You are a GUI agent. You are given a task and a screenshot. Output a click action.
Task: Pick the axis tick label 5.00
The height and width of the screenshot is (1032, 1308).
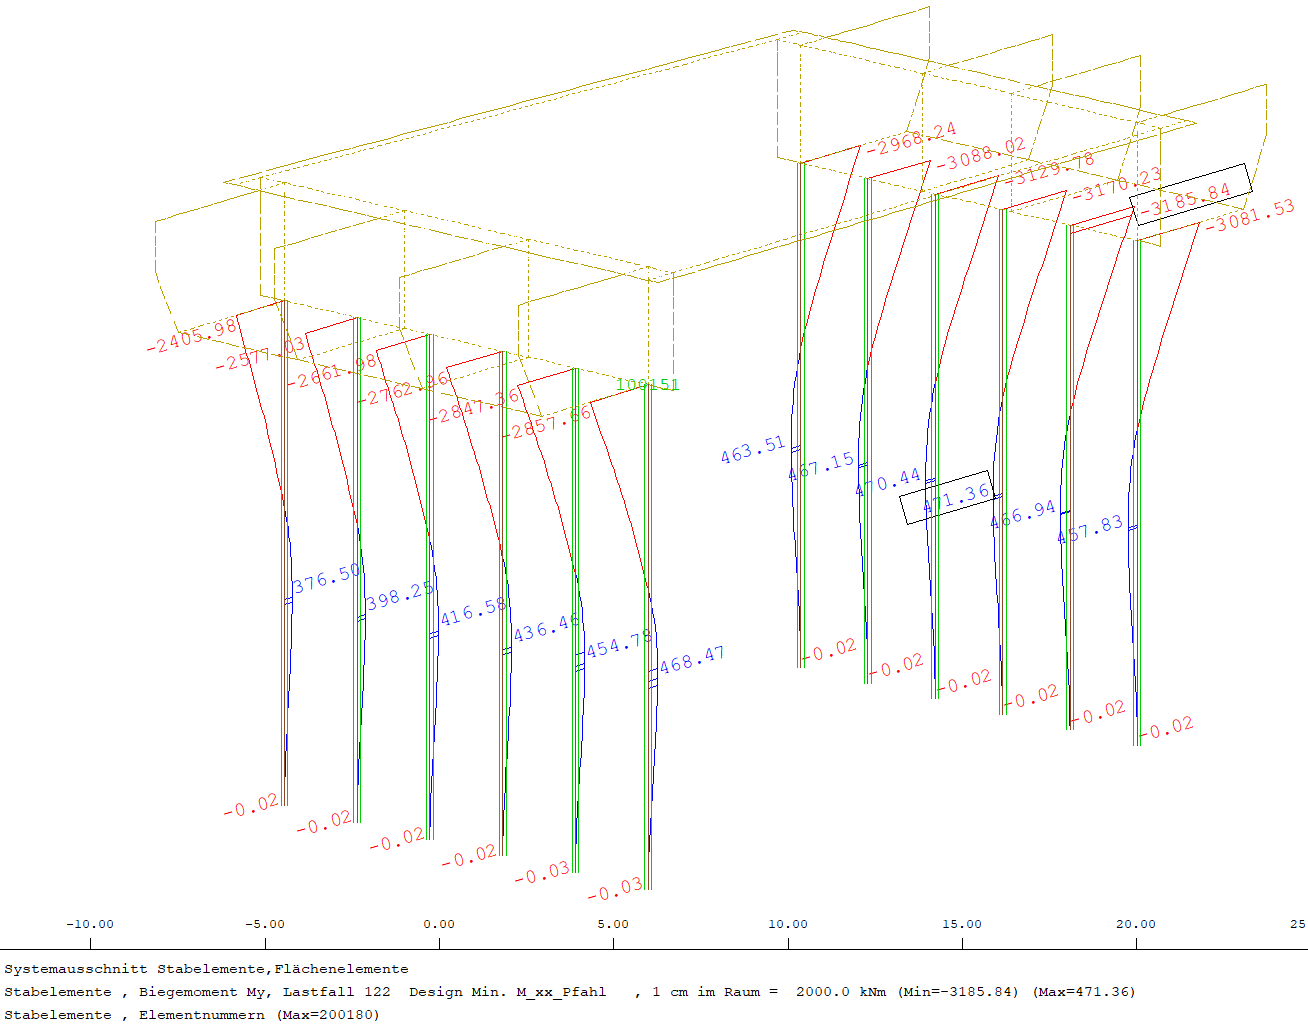click(x=613, y=924)
